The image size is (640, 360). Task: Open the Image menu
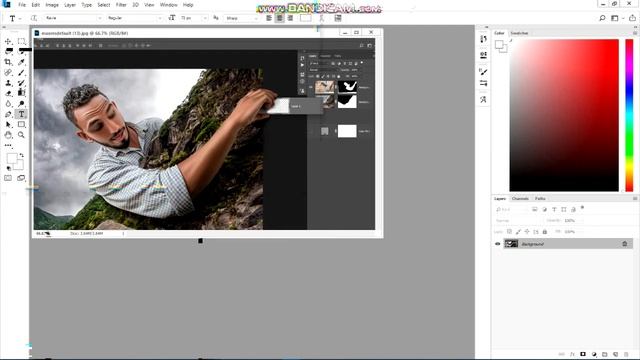(x=52, y=5)
